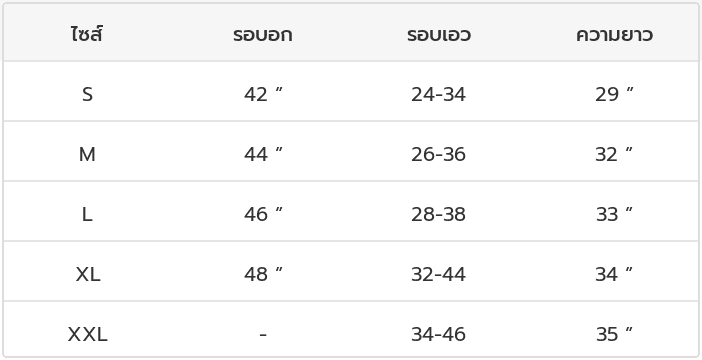The width and height of the screenshot is (702, 360).
Task: Click the รอบเอว column header
Action: tap(439, 35)
